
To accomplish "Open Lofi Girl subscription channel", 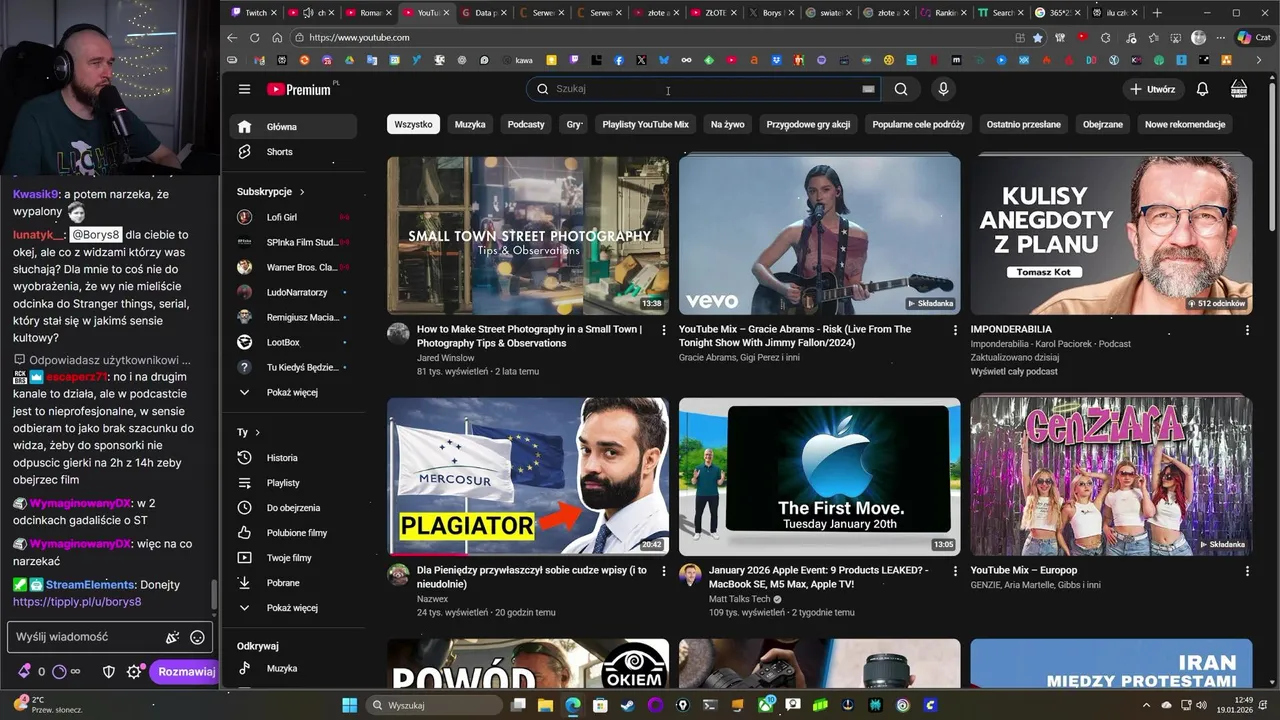I will pyautogui.click(x=294, y=217).
